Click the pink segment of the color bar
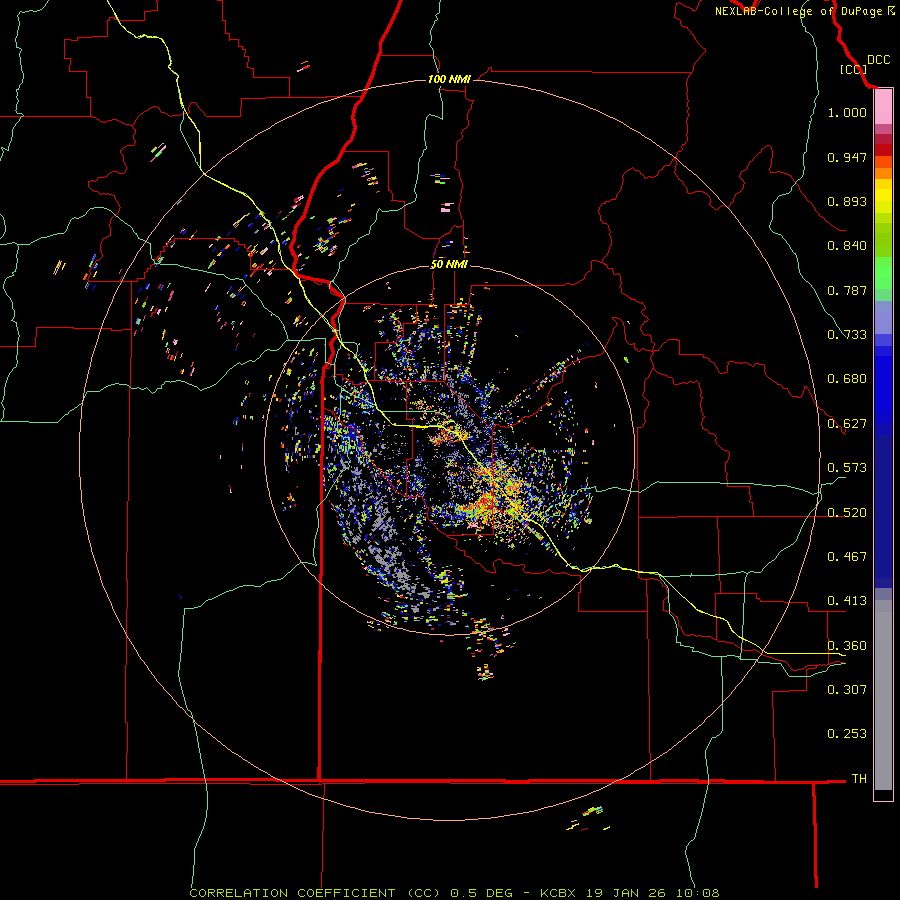900x900 pixels. point(883,107)
